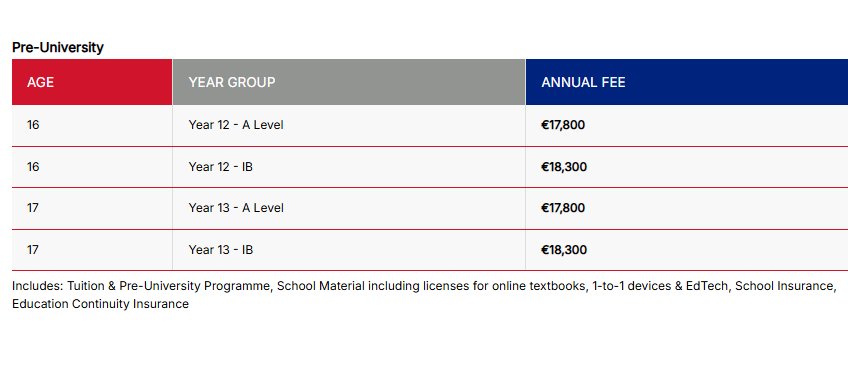Screen dimensions: 848x368
Task: Click the YEAR GROUP column header
Action: (x=349, y=82)
